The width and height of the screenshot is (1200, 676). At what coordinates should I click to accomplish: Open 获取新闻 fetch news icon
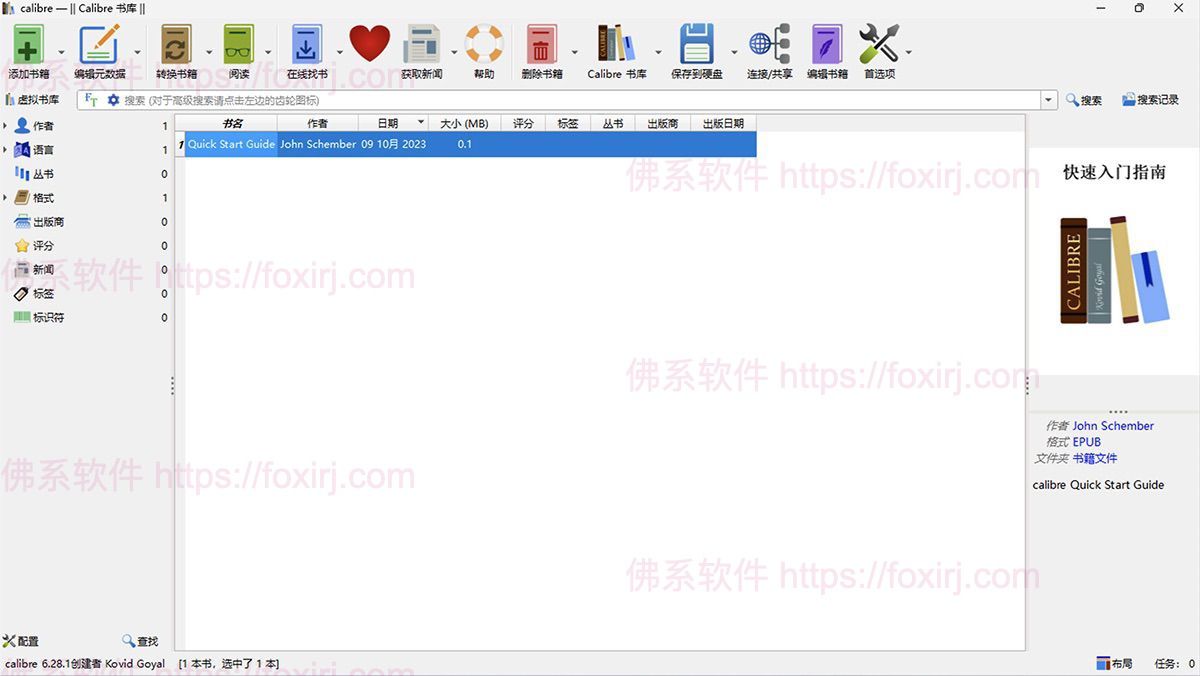tap(421, 45)
